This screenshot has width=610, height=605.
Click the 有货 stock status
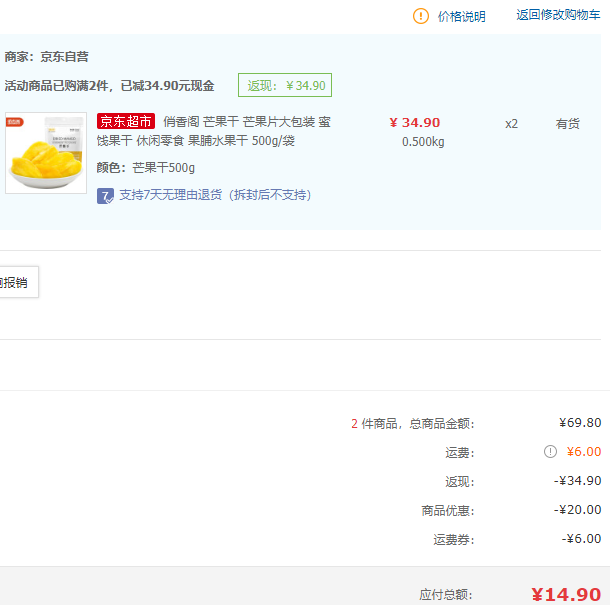[x=568, y=124]
